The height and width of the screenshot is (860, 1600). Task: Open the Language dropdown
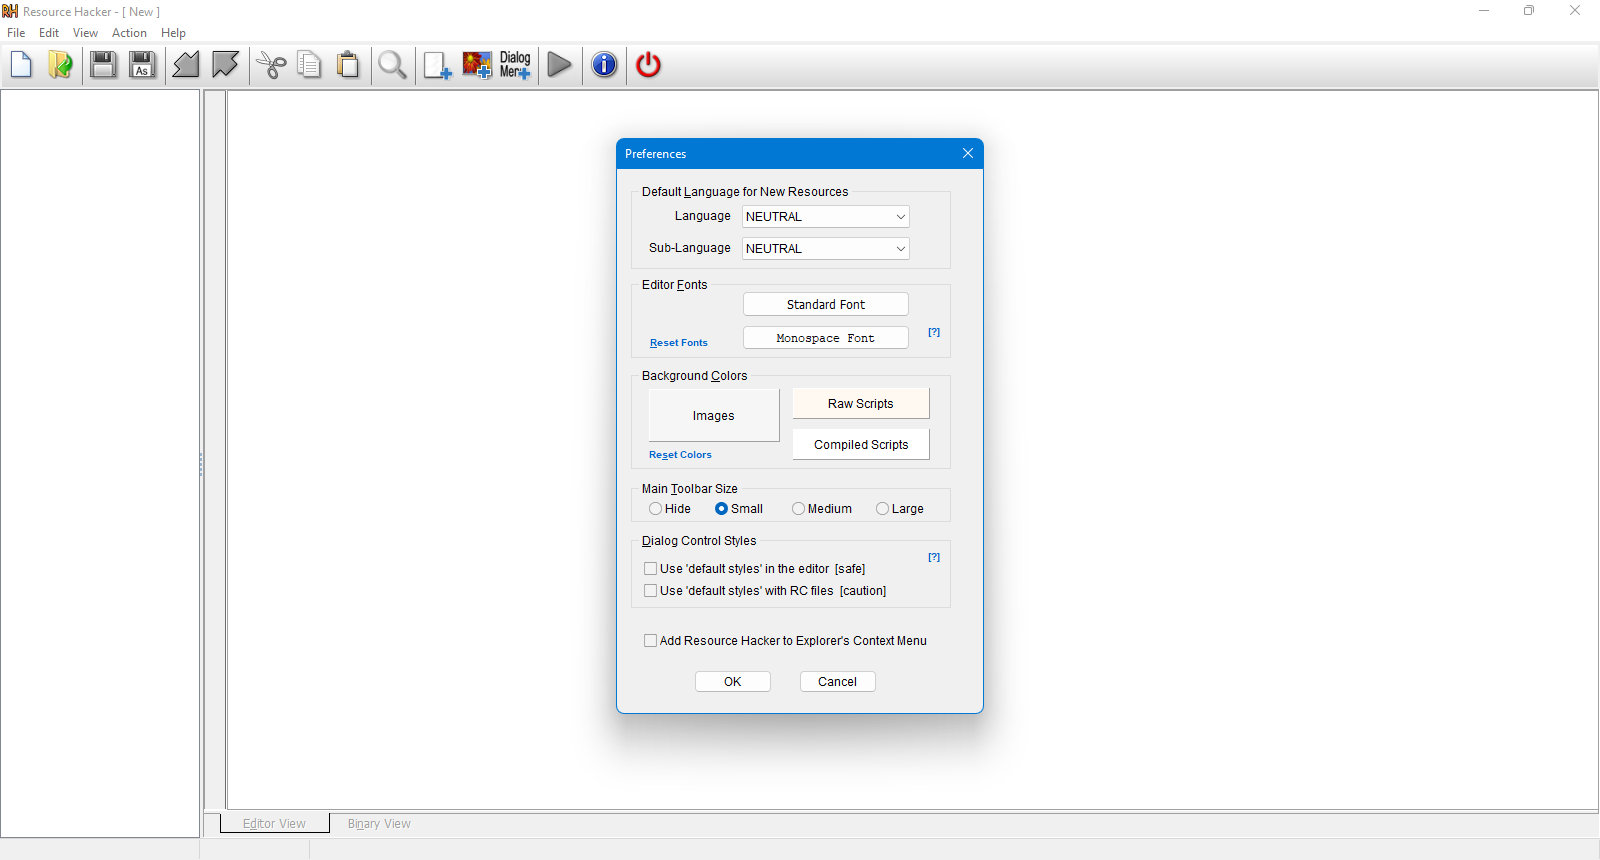826,217
